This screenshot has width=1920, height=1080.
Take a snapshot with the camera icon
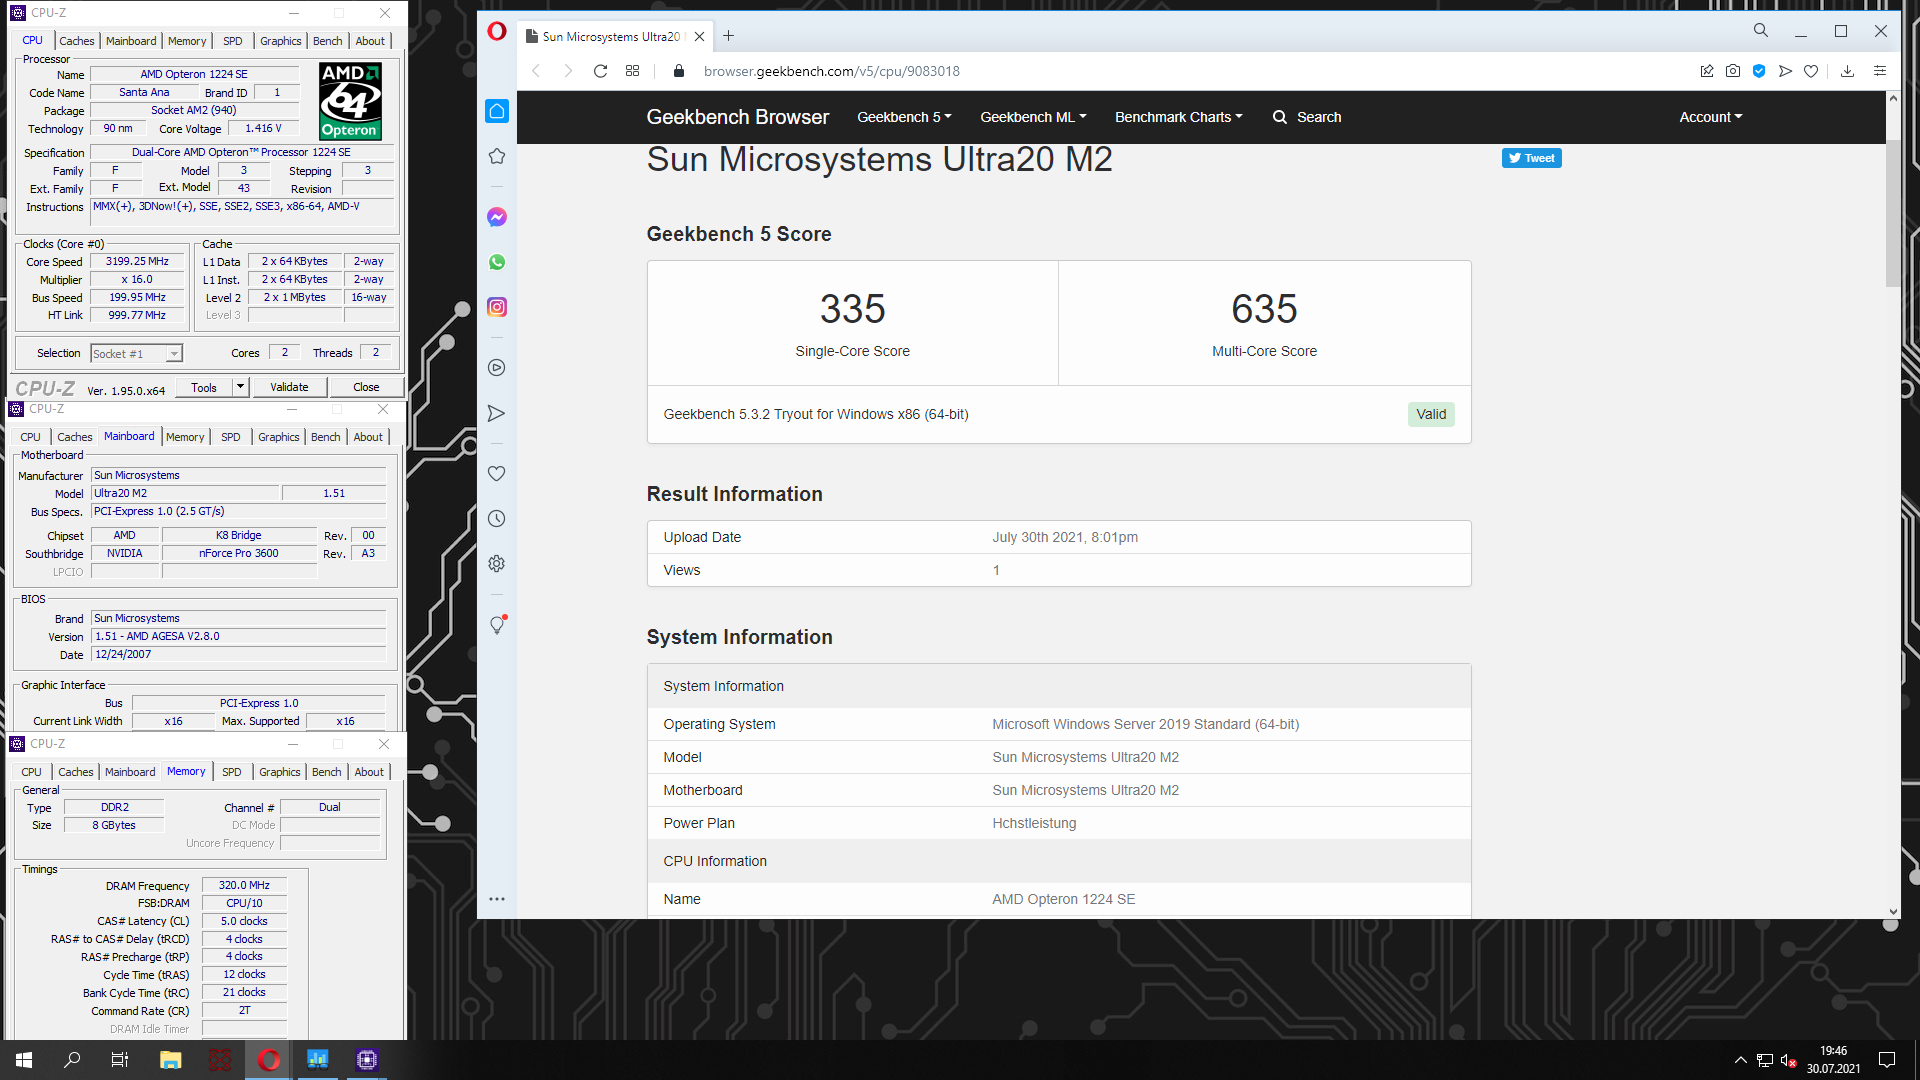1733,71
